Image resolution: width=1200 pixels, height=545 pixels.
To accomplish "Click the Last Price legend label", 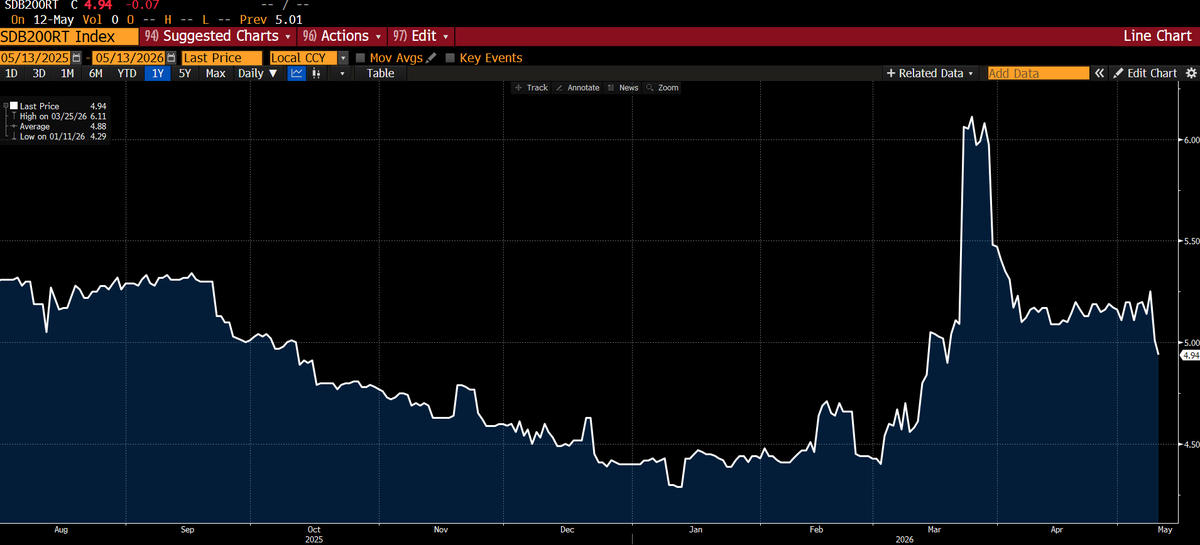I will tap(39, 106).
